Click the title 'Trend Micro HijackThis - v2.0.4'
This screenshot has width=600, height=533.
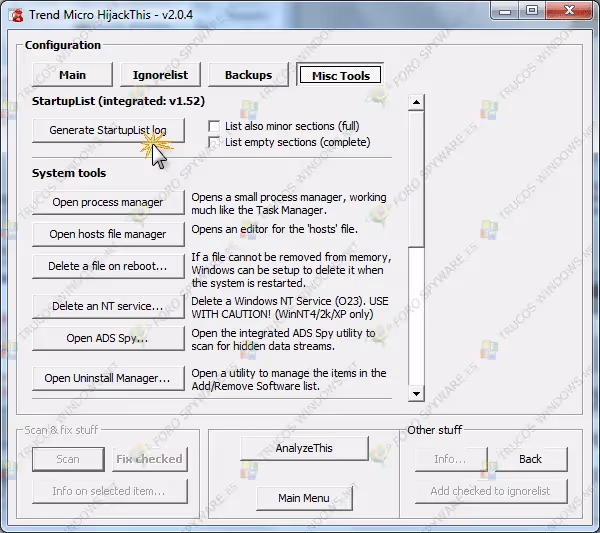[x=111, y=15]
